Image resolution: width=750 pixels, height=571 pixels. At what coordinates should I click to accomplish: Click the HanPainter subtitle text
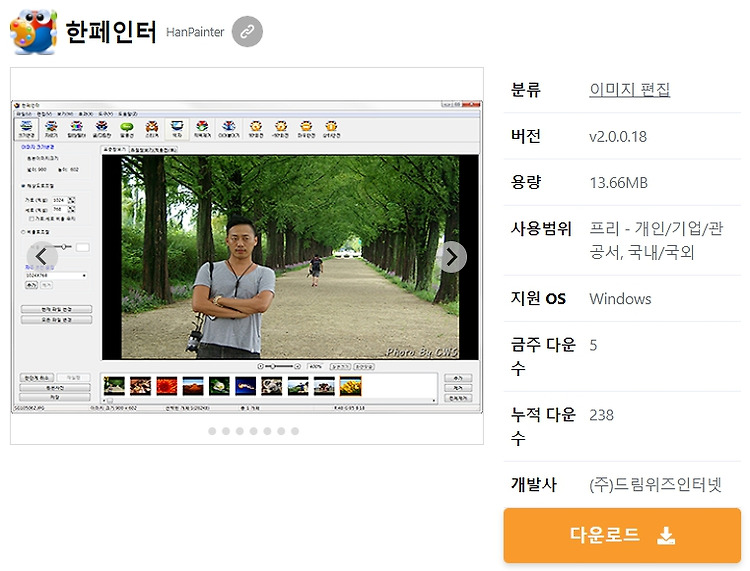coord(195,32)
